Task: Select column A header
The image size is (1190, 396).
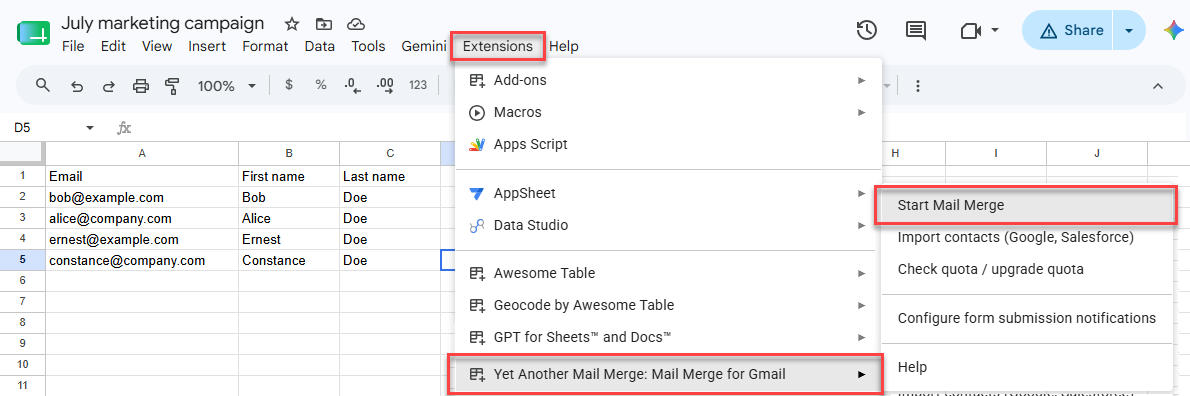Action: (x=142, y=153)
